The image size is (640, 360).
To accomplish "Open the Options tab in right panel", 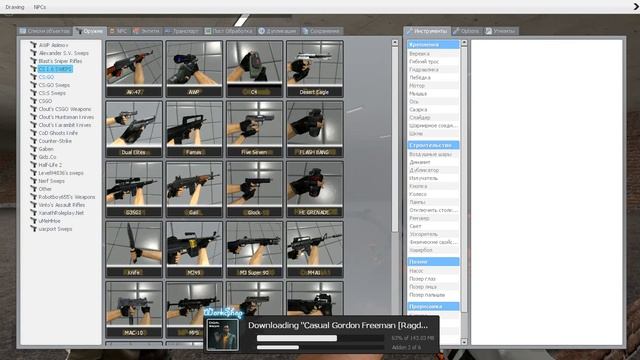I will [x=466, y=31].
